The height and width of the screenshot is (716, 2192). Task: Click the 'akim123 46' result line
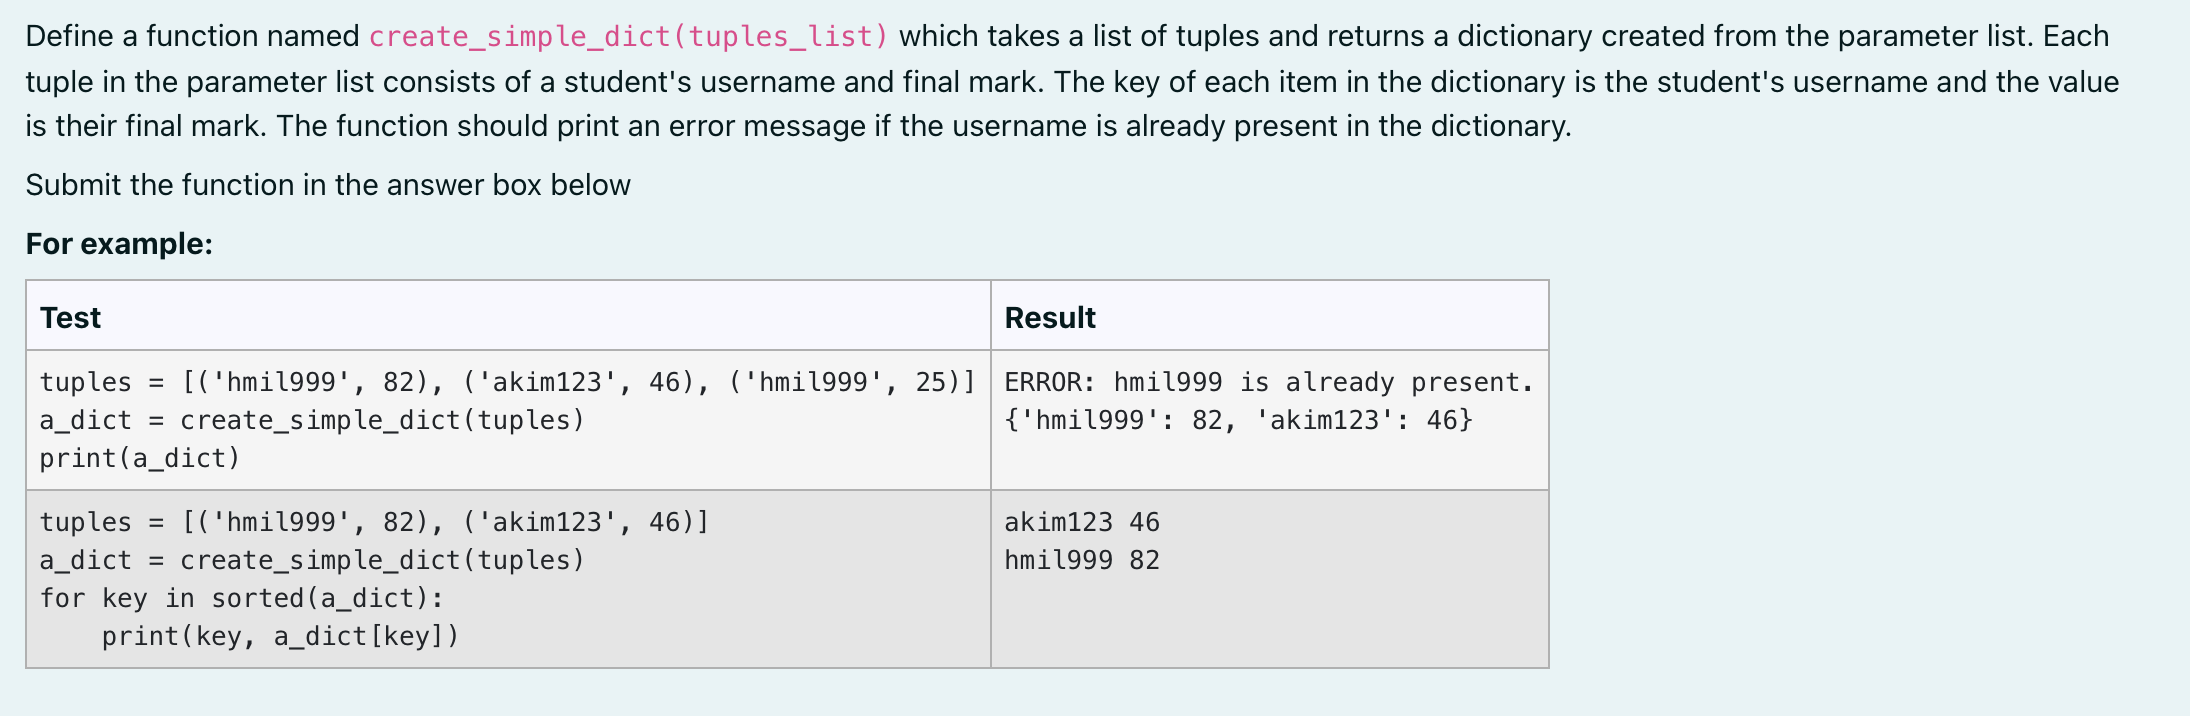1082,522
